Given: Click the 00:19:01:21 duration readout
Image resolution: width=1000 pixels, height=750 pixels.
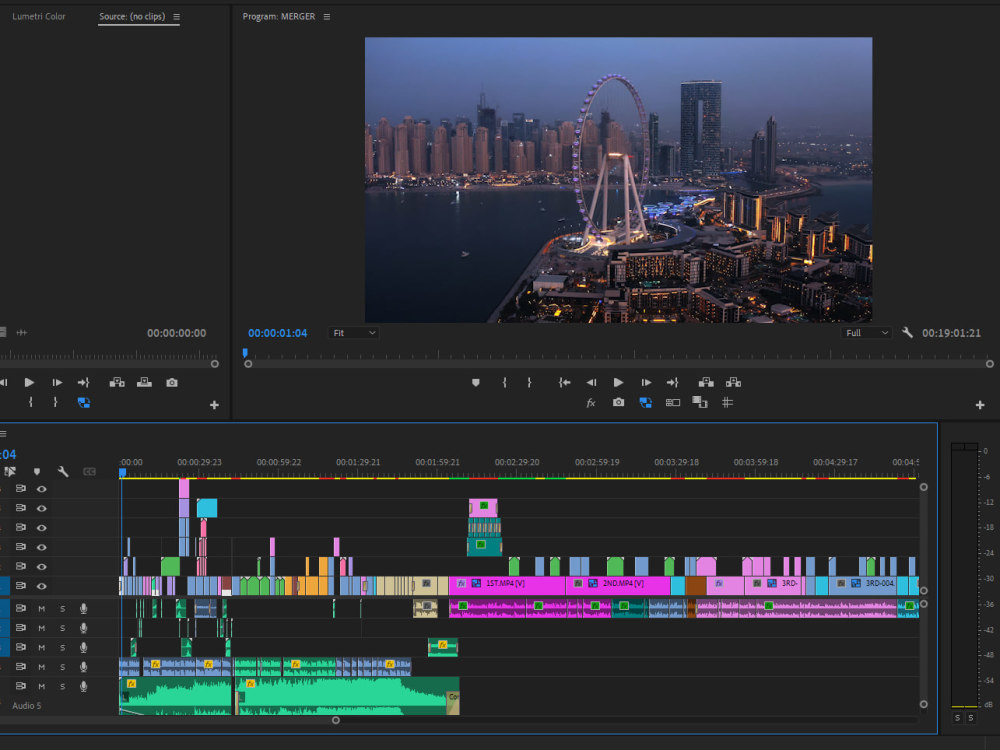Looking at the screenshot, I should click(x=952, y=333).
